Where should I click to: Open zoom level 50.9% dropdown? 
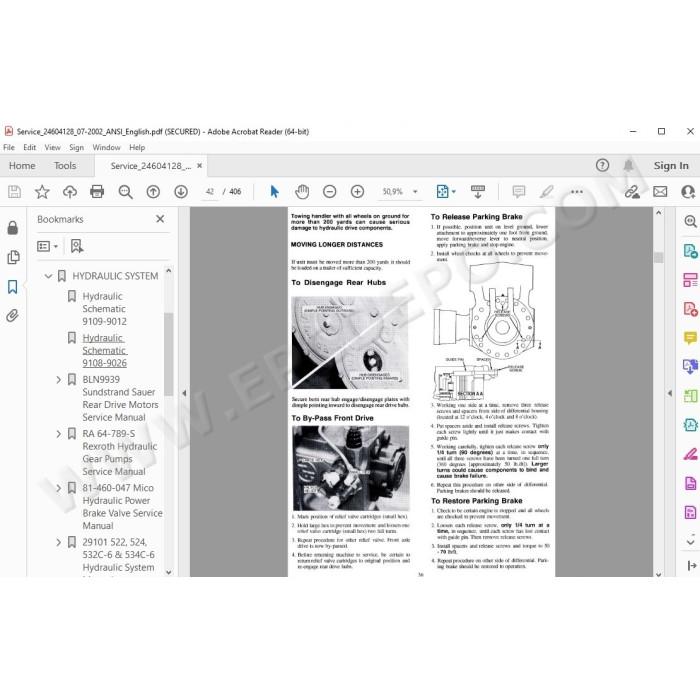point(415,192)
